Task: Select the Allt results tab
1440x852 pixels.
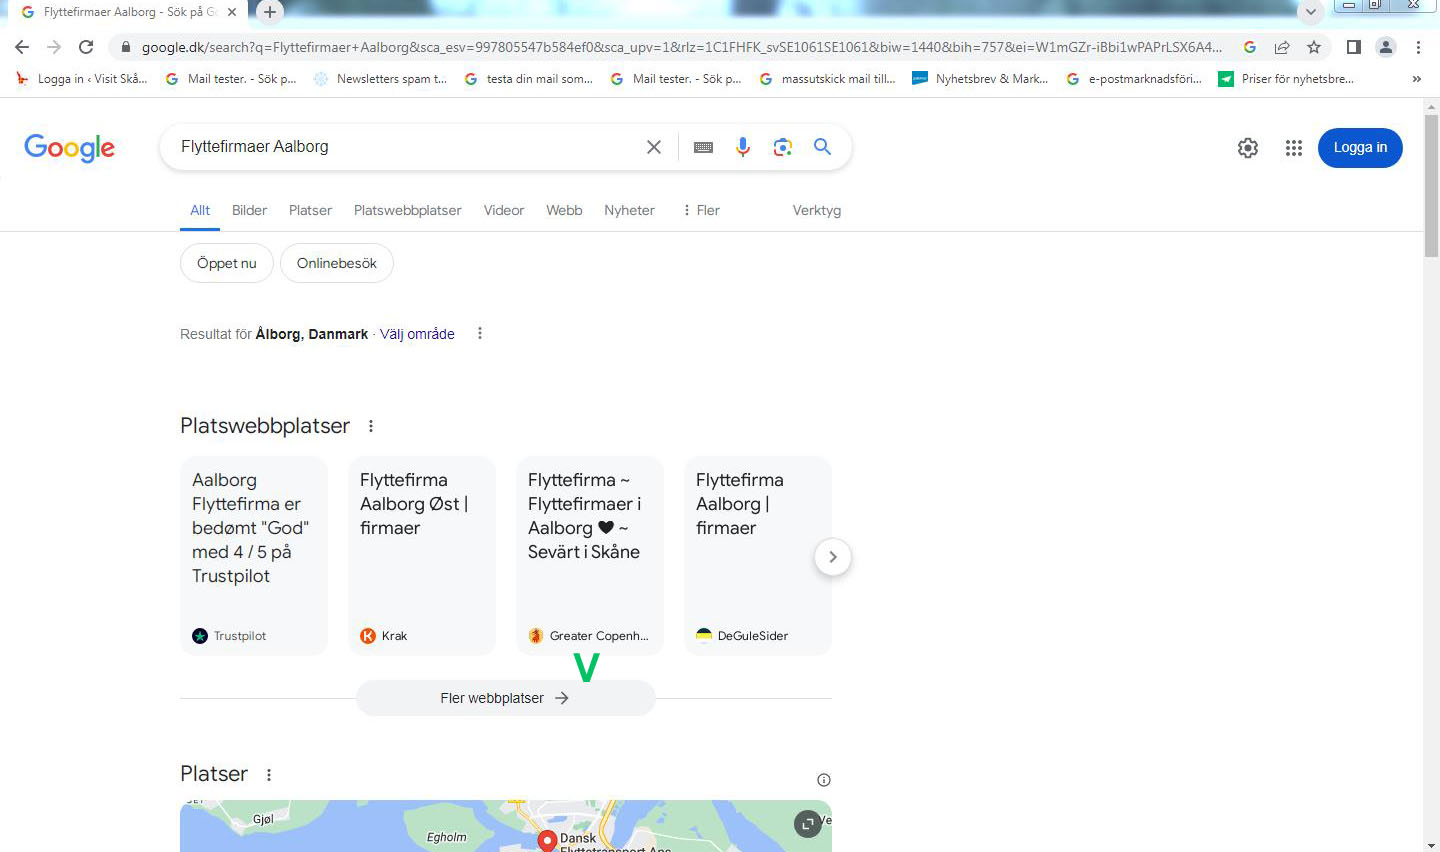Action: click(200, 210)
